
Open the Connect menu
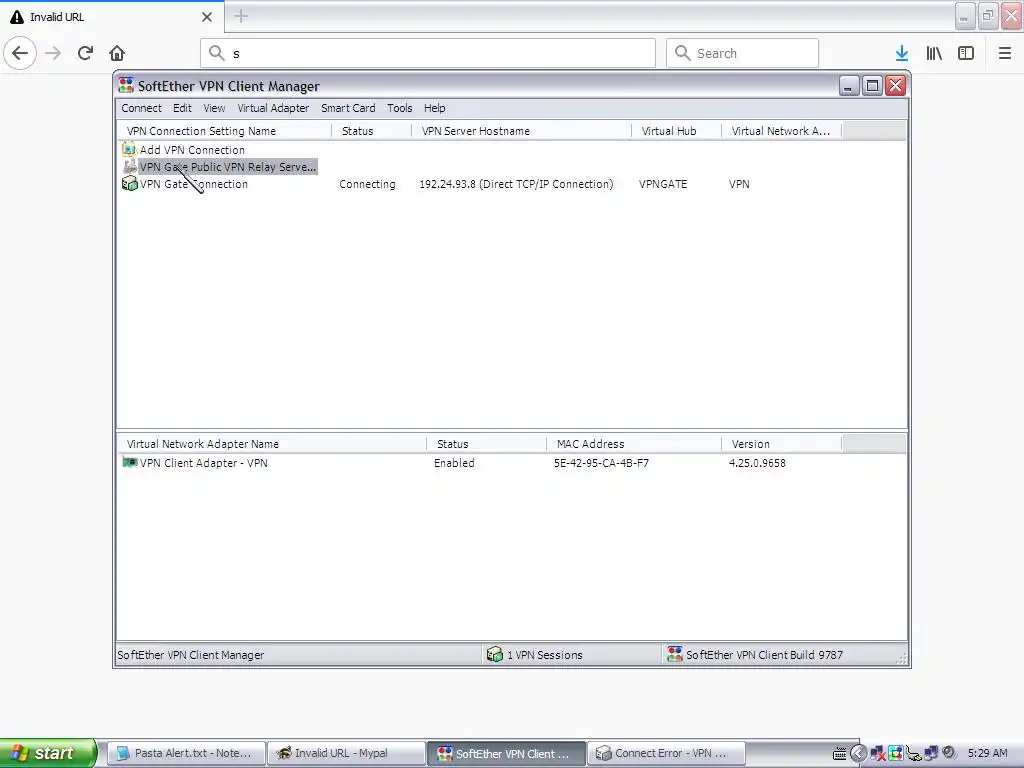coord(141,108)
